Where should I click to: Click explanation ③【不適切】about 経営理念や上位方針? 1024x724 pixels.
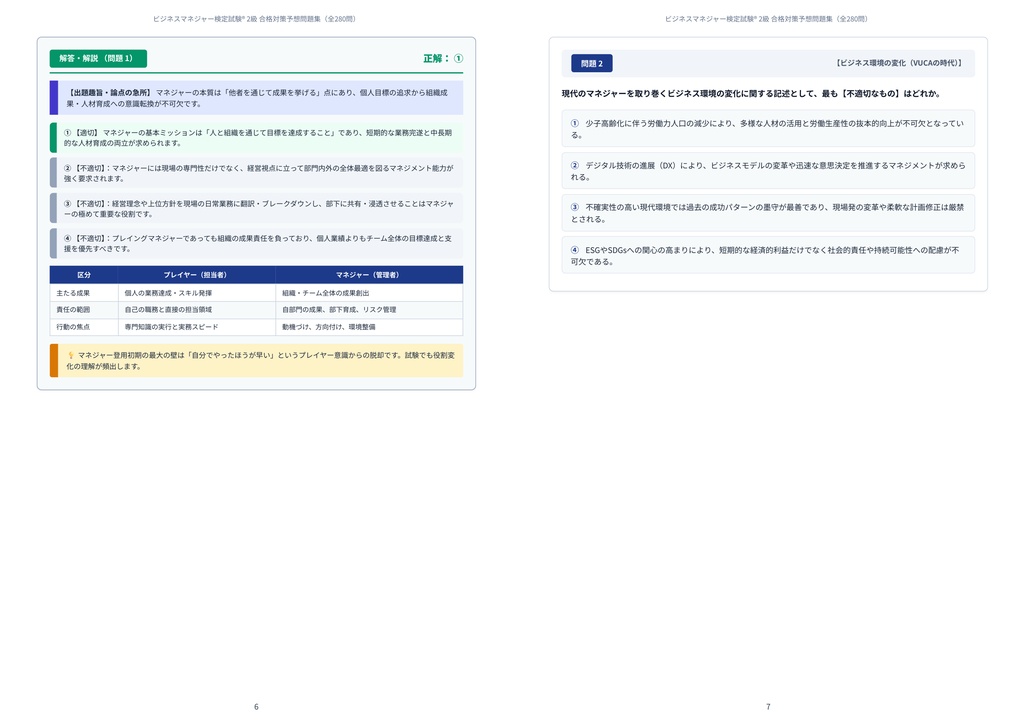click(256, 209)
